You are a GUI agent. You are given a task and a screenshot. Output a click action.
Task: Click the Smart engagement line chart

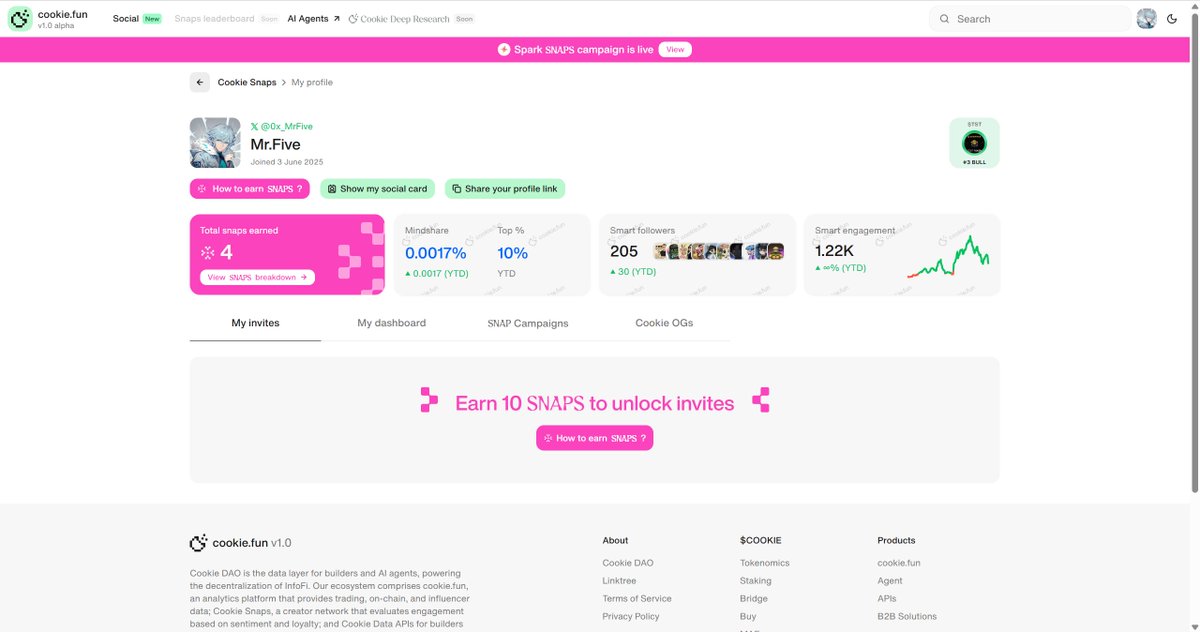click(x=949, y=257)
